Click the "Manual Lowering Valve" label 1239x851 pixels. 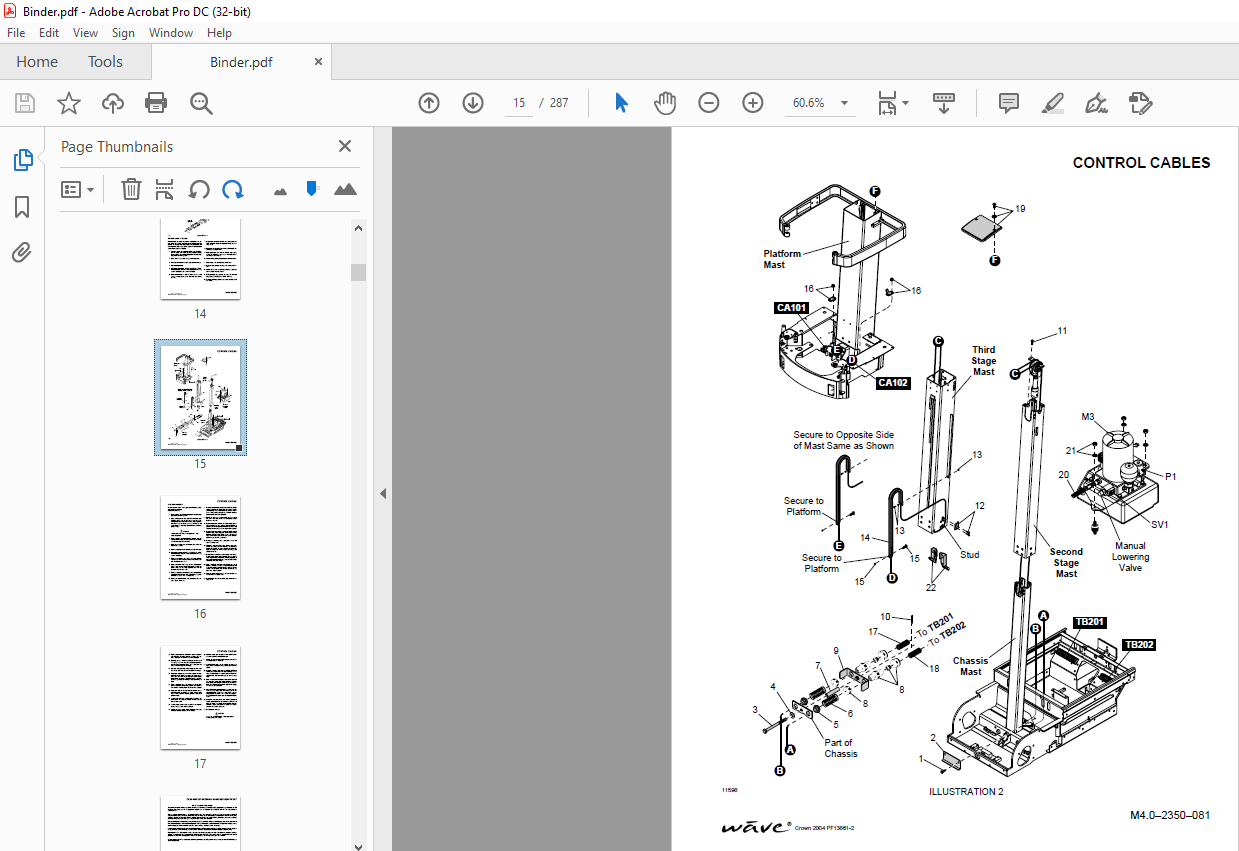click(x=1130, y=557)
